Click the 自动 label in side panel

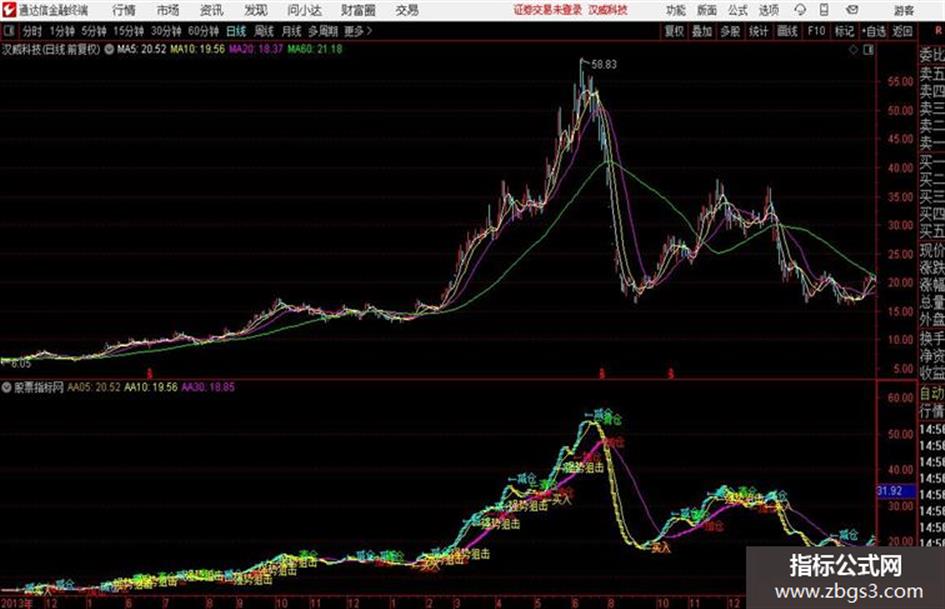(932, 393)
